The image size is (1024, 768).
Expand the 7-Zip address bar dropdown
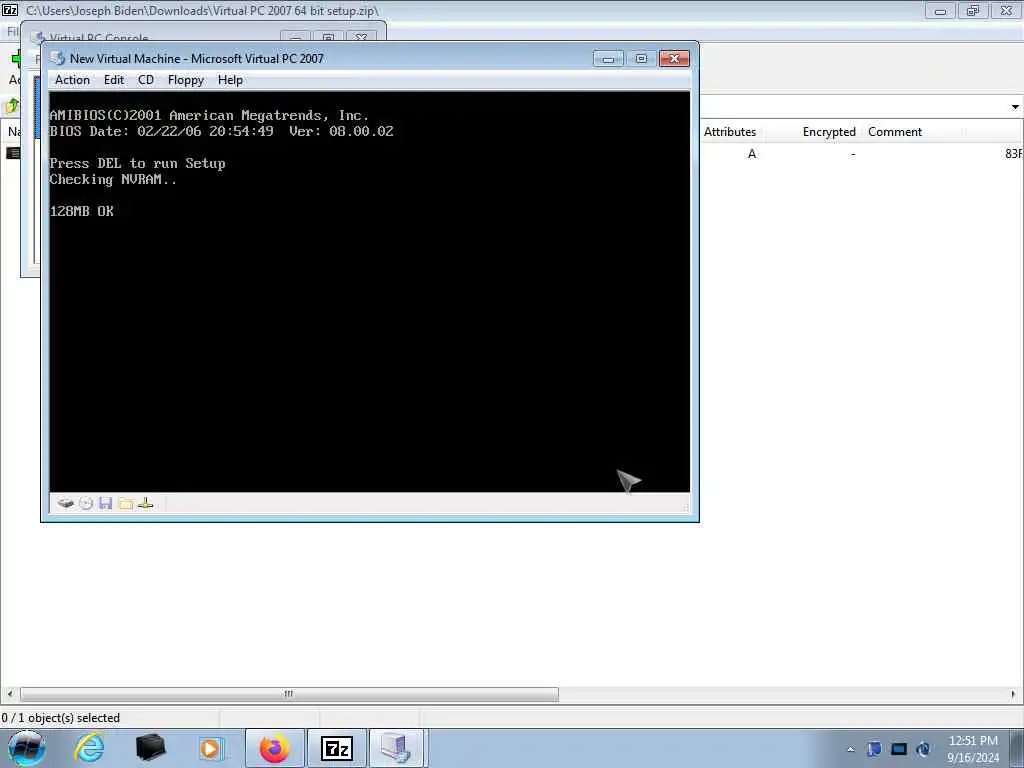click(x=1015, y=106)
